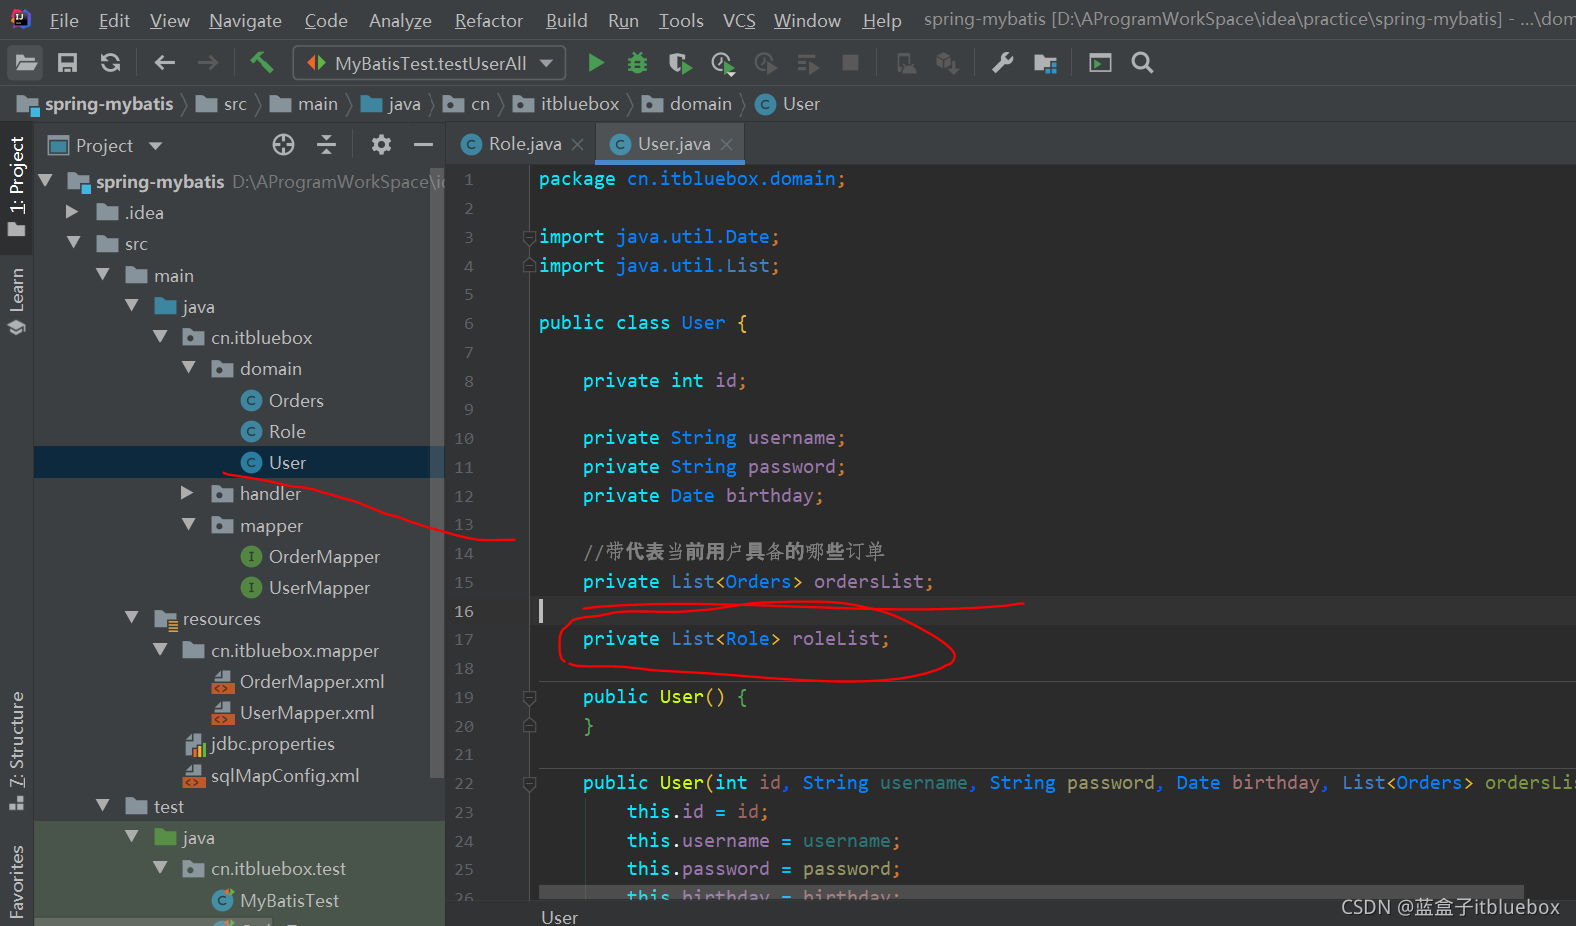Collapse the mapper package arrow
The height and width of the screenshot is (926, 1576).
(x=189, y=525)
